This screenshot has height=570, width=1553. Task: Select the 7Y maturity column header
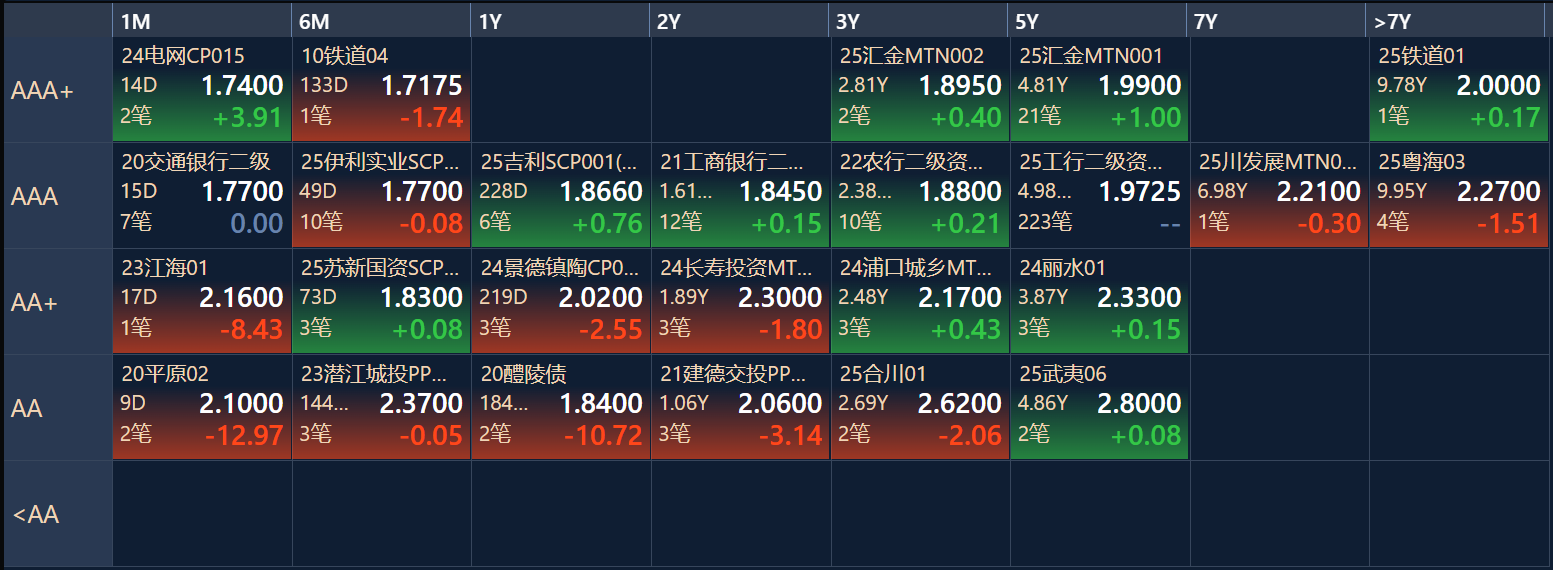(x=1278, y=21)
